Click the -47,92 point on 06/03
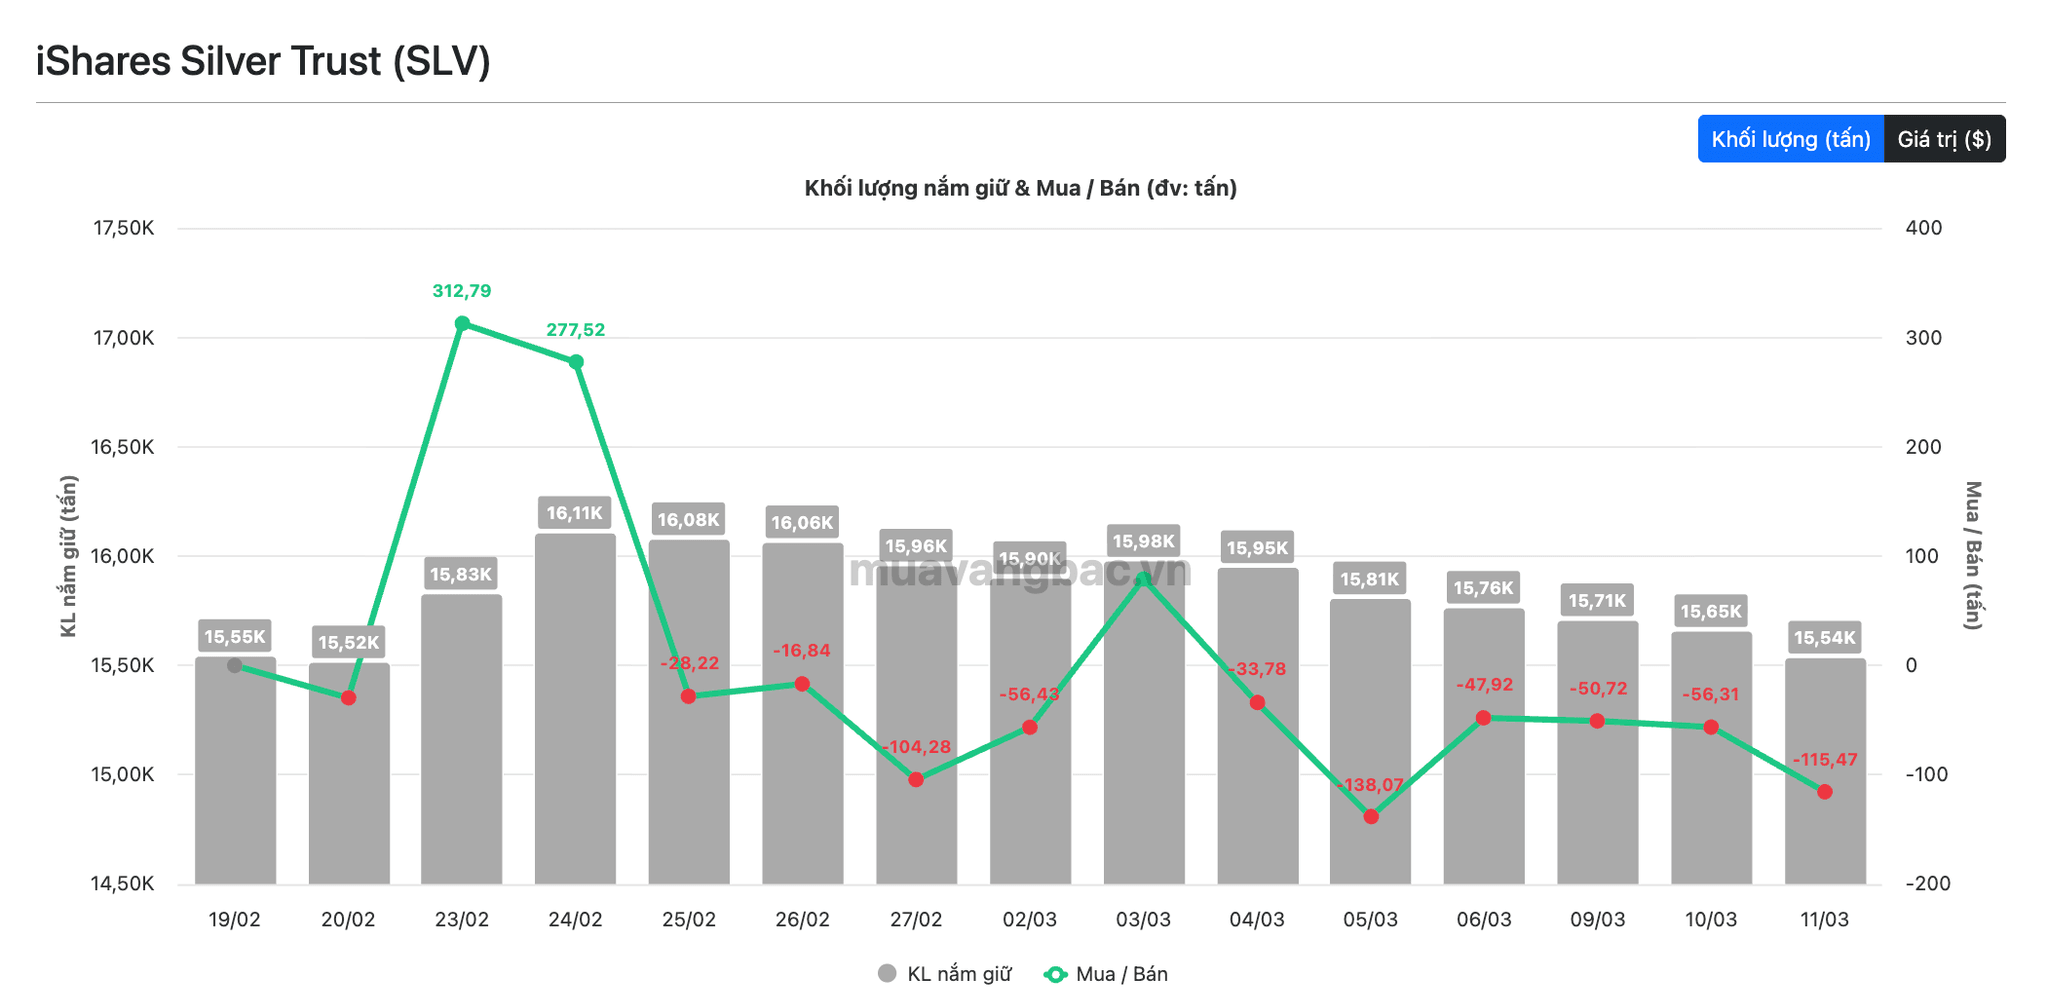2048x1007 pixels. (1484, 718)
